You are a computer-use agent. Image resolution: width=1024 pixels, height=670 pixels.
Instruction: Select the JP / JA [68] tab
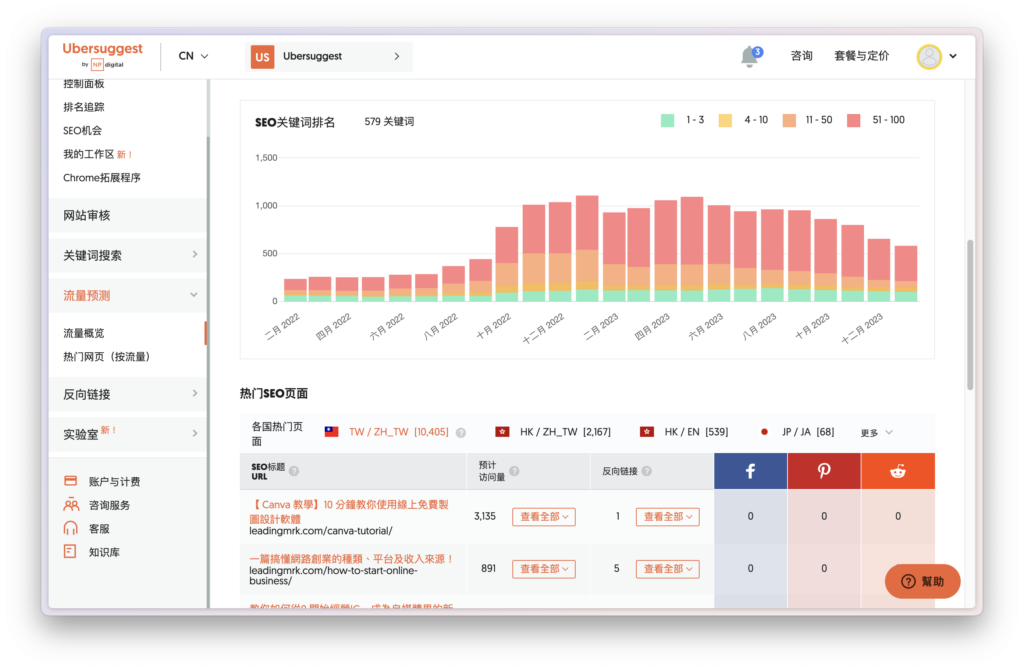[808, 432]
